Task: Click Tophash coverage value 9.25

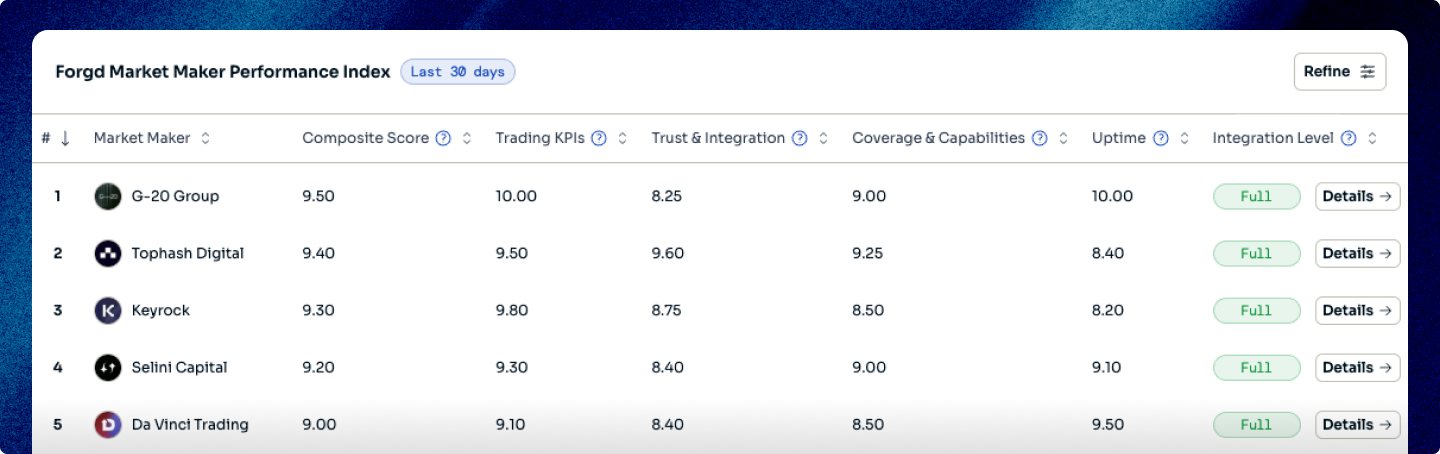Action: (x=869, y=254)
